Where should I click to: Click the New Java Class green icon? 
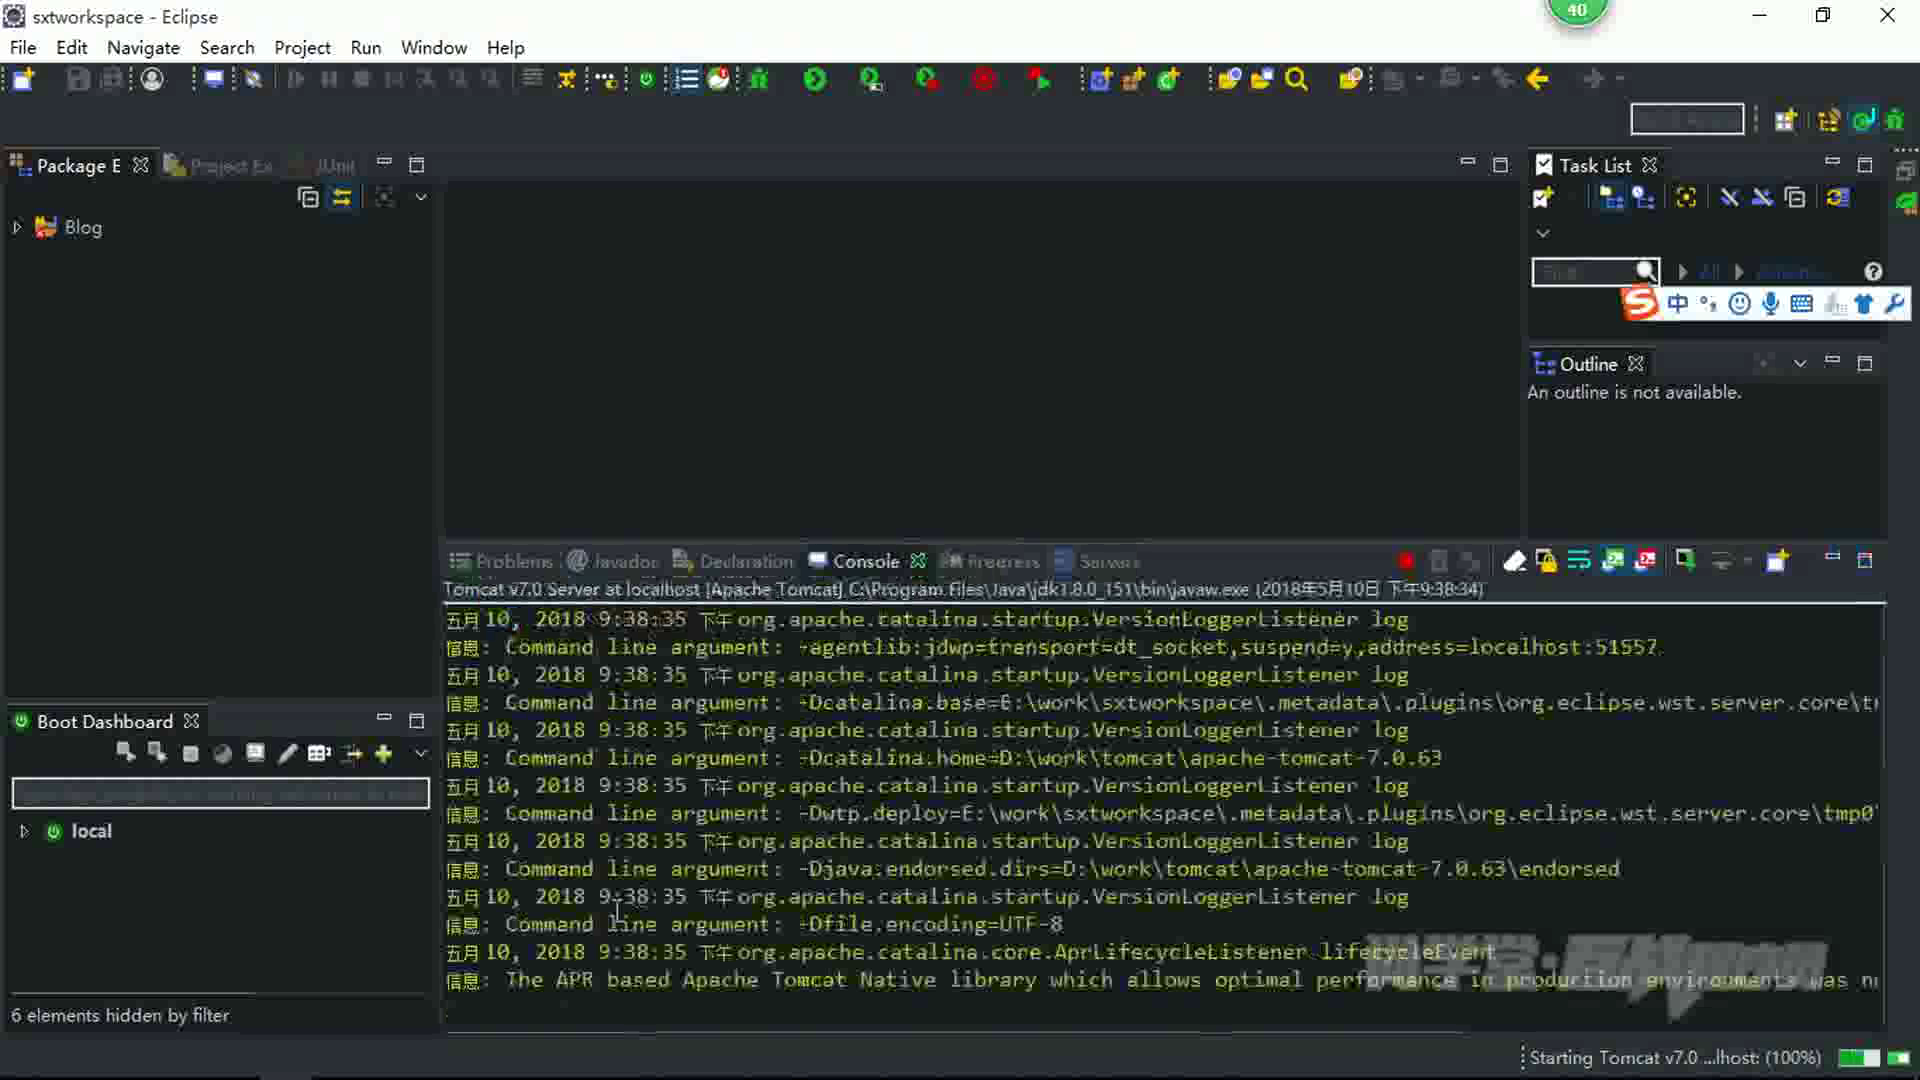(1168, 79)
